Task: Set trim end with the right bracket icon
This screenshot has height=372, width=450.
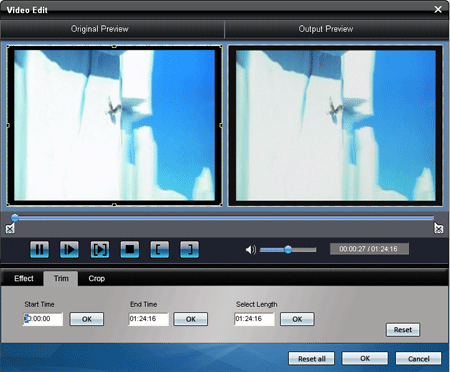Action: pyautogui.click(x=189, y=249)
